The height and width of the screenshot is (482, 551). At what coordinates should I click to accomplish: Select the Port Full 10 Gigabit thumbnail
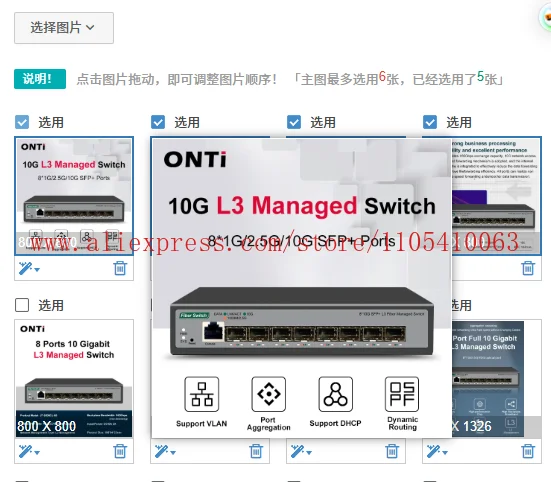click(496, 379)
